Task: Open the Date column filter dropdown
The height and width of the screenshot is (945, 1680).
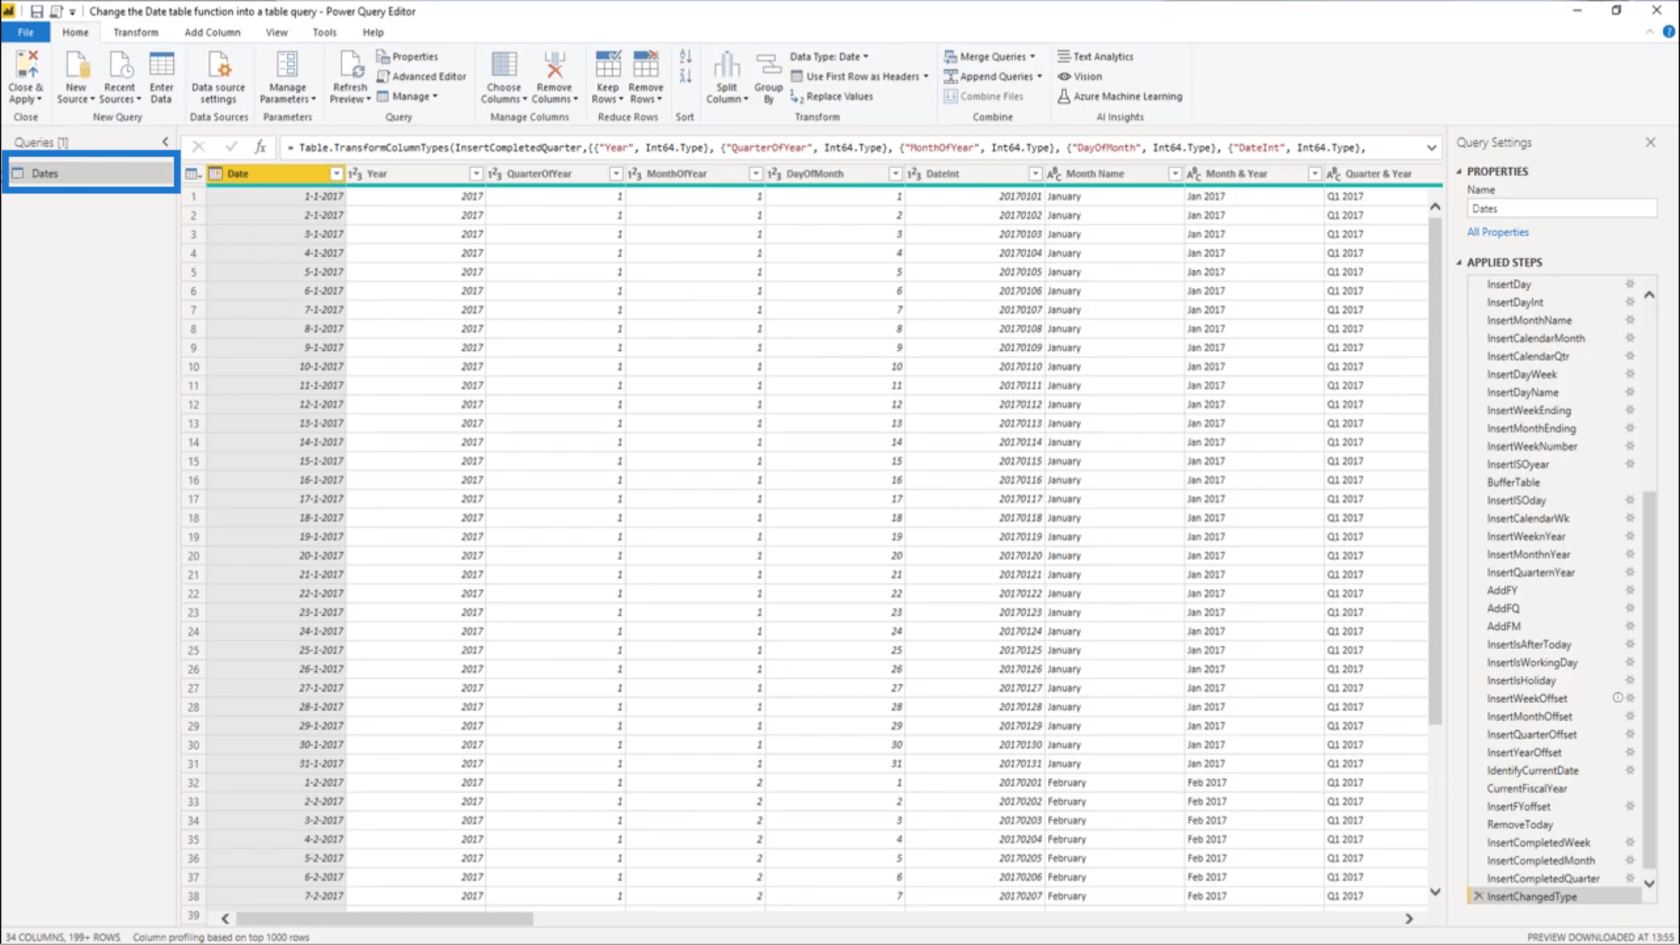Action: pyautogui.click(x=336, y=174)
